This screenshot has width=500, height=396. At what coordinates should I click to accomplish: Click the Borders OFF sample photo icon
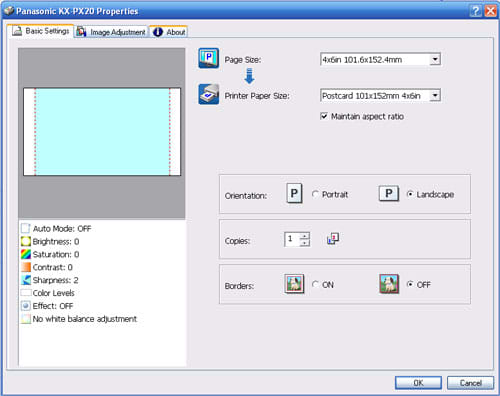click(389, 284)
